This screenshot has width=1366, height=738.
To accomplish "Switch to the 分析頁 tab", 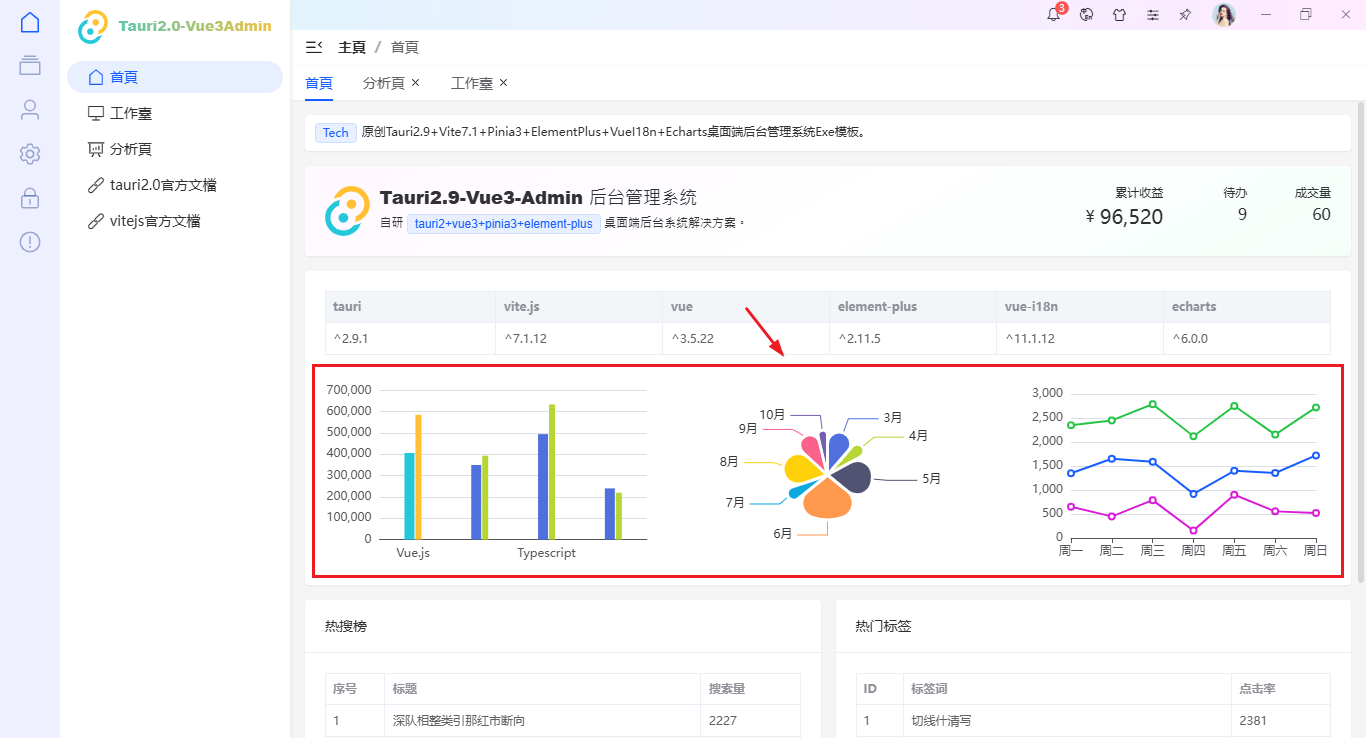I will click(x=384, y=83).
